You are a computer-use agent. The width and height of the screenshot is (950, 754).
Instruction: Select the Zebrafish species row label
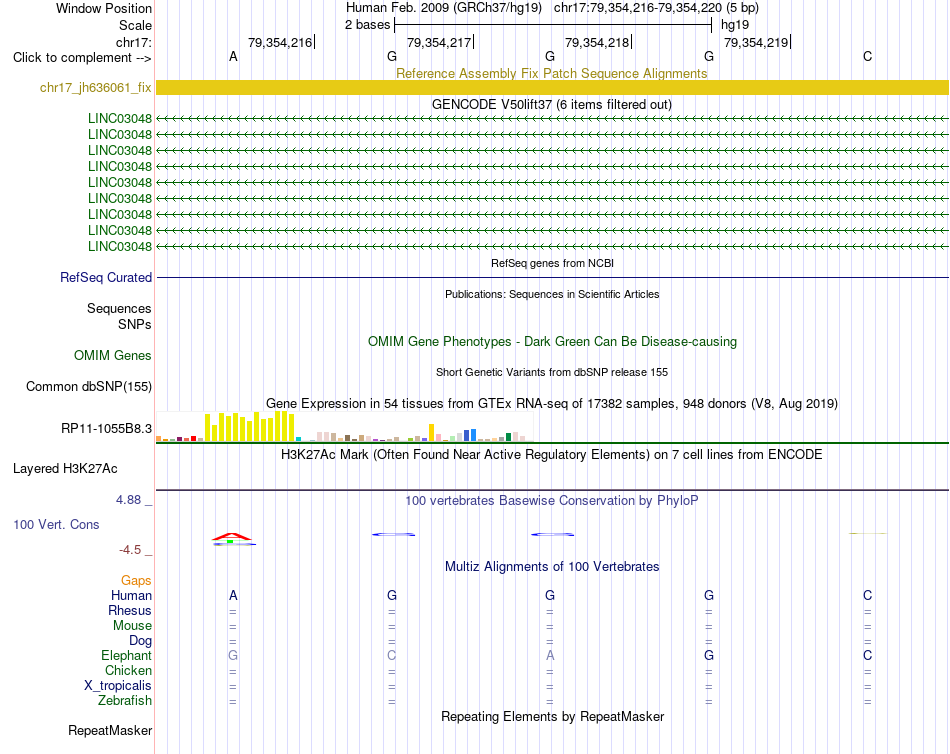(x=125, y=700)
